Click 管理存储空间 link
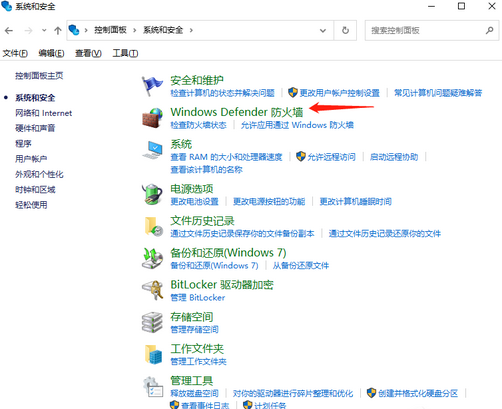The image size is (502, 409). pos(194,329)
